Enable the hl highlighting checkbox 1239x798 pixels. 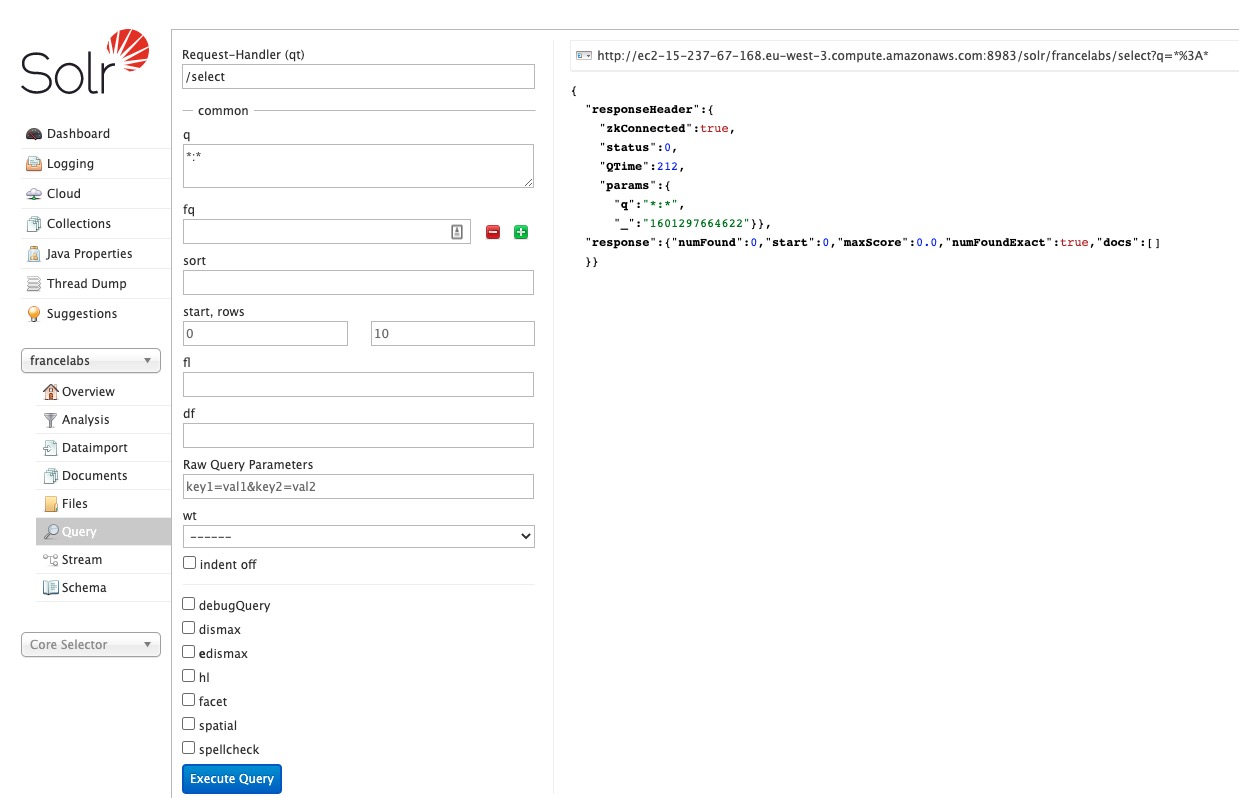[189, 677]
